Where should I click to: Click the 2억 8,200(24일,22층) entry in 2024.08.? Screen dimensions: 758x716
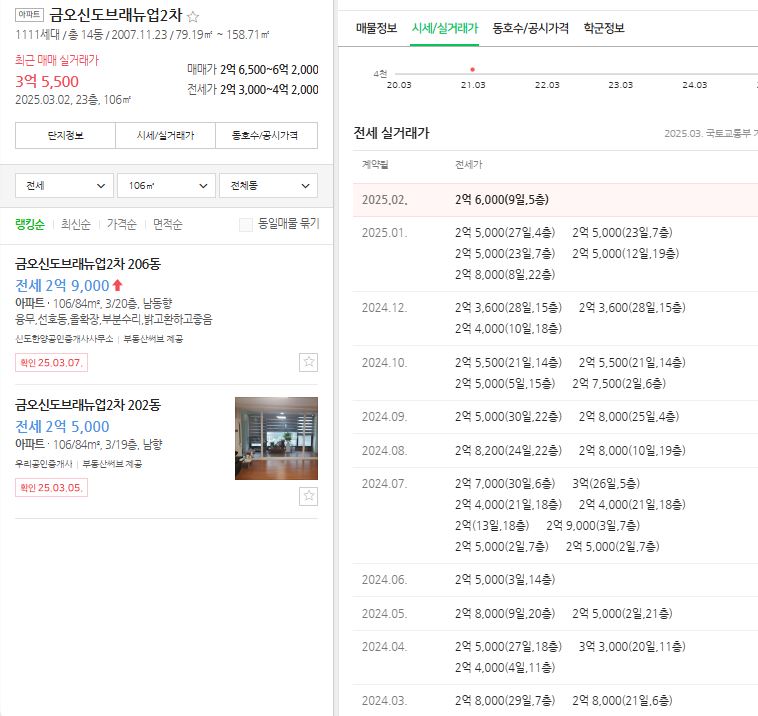coord(508,451)
